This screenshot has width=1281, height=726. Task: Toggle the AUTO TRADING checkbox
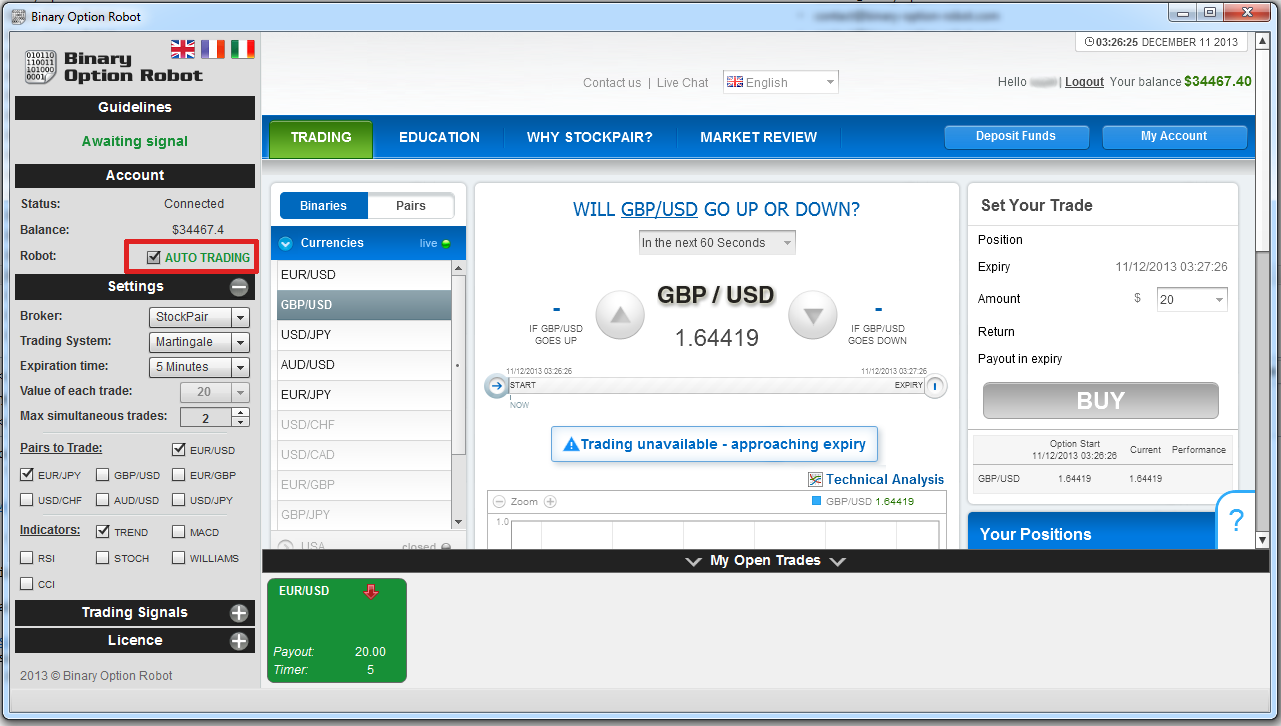point(153,257)
